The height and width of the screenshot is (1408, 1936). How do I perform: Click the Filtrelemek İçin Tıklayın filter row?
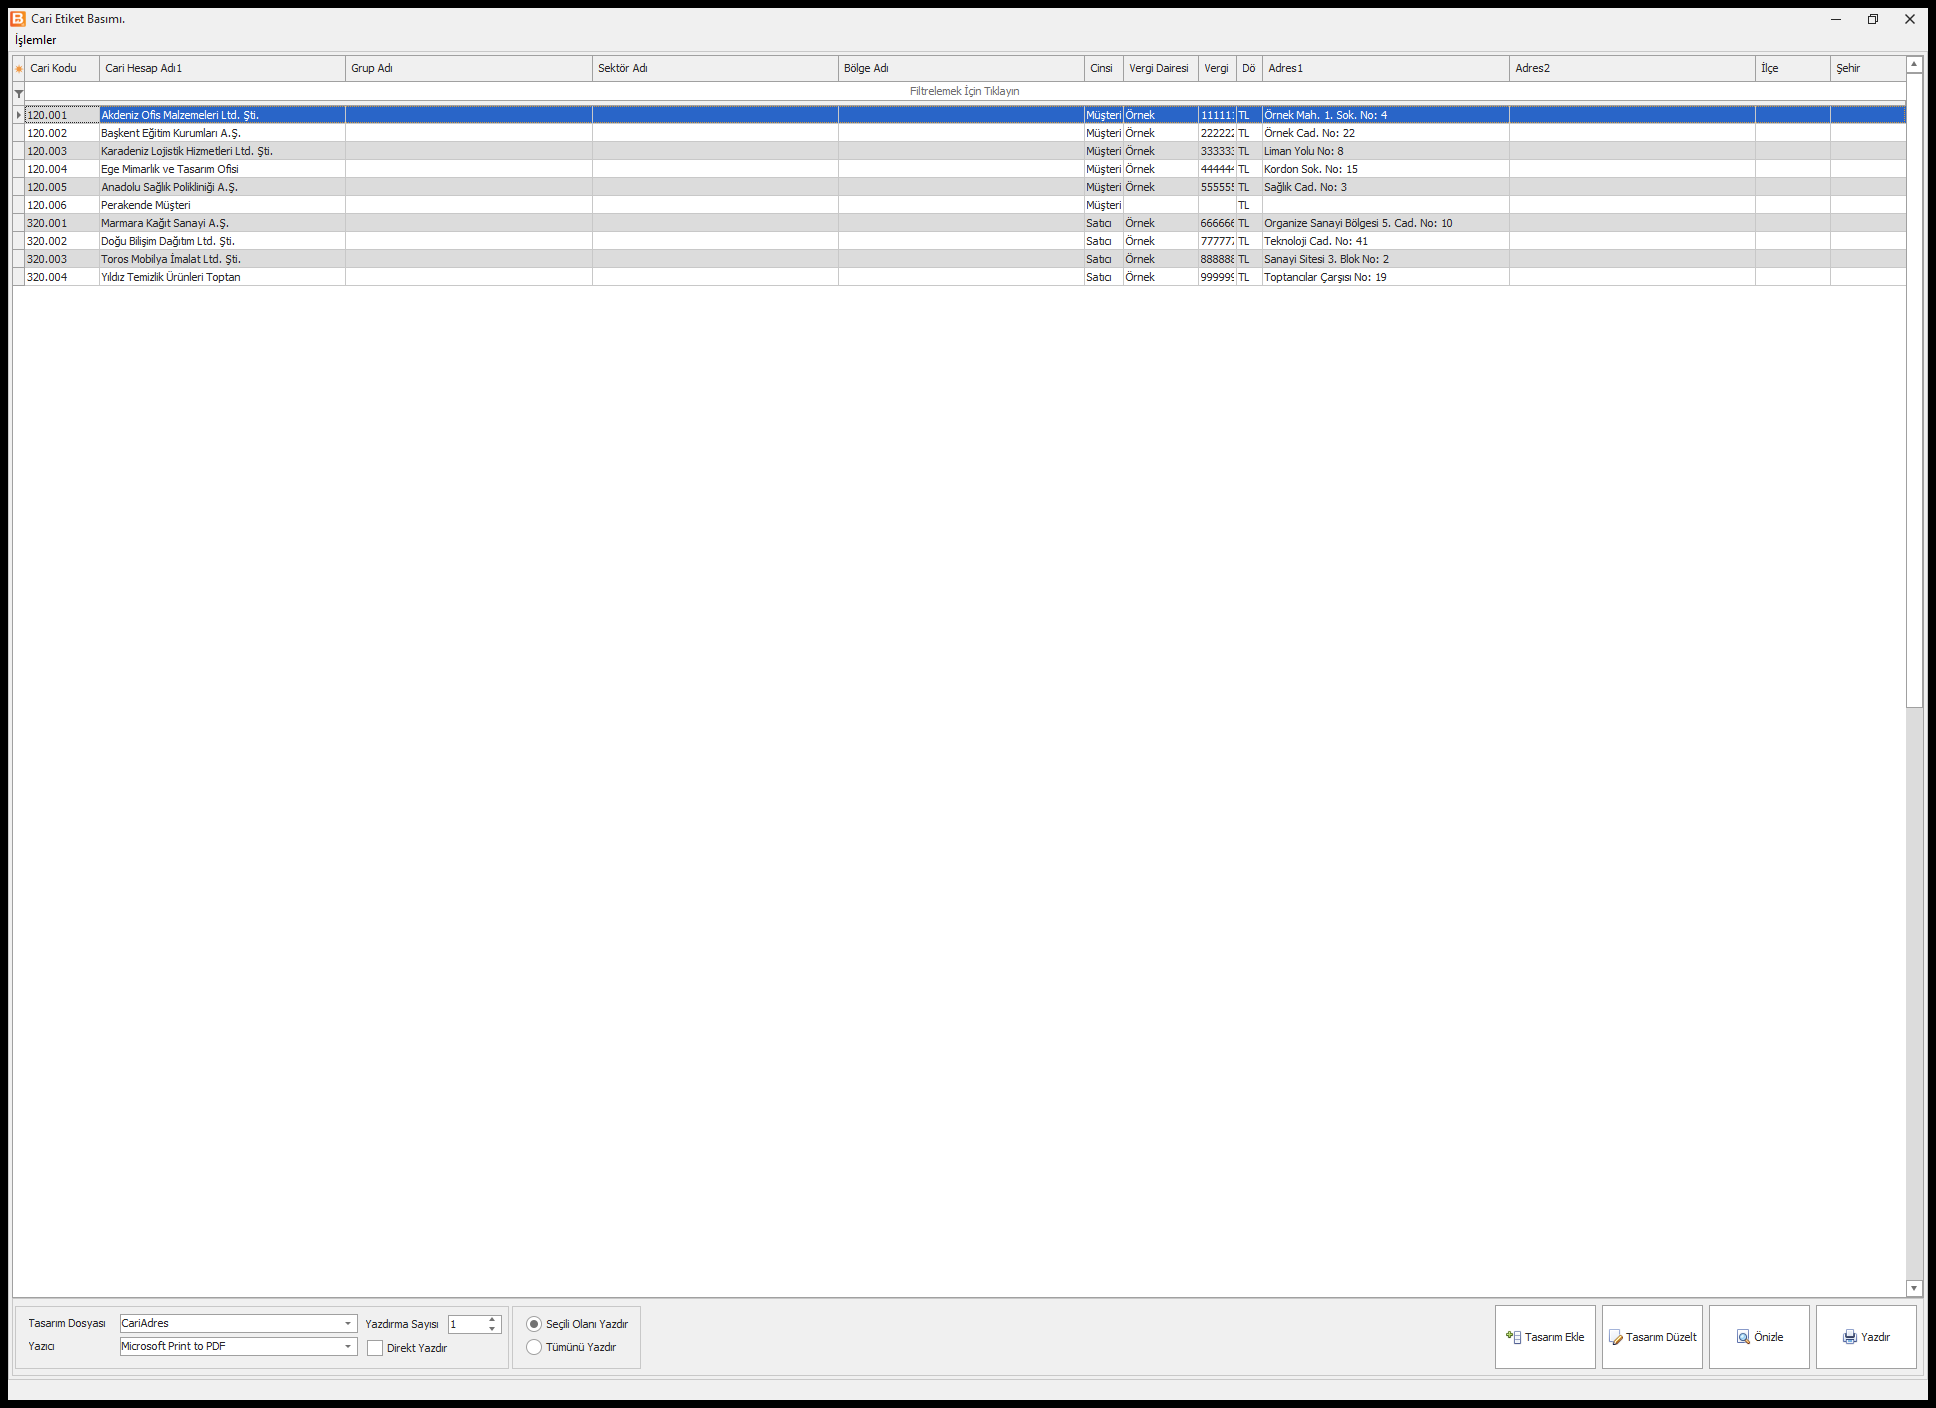point(965,91)
